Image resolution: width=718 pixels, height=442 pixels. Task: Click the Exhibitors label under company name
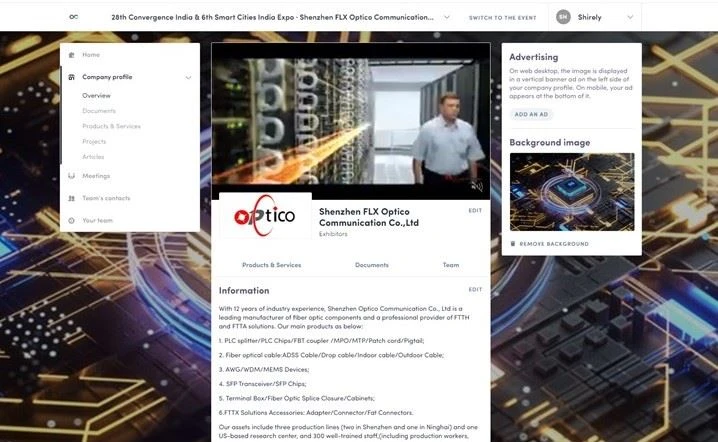[333, 234]
